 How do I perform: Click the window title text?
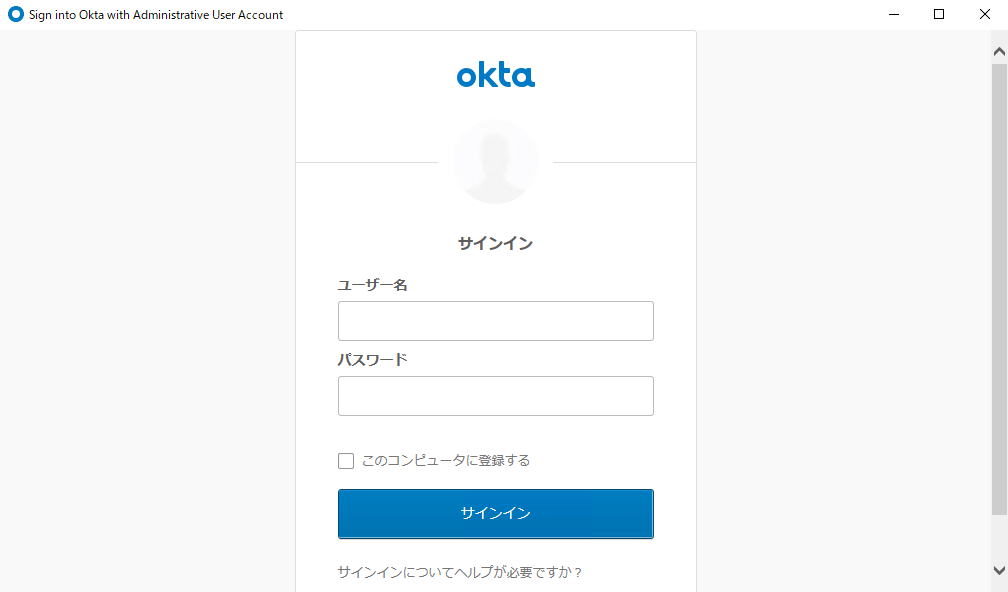coord(156,15)
